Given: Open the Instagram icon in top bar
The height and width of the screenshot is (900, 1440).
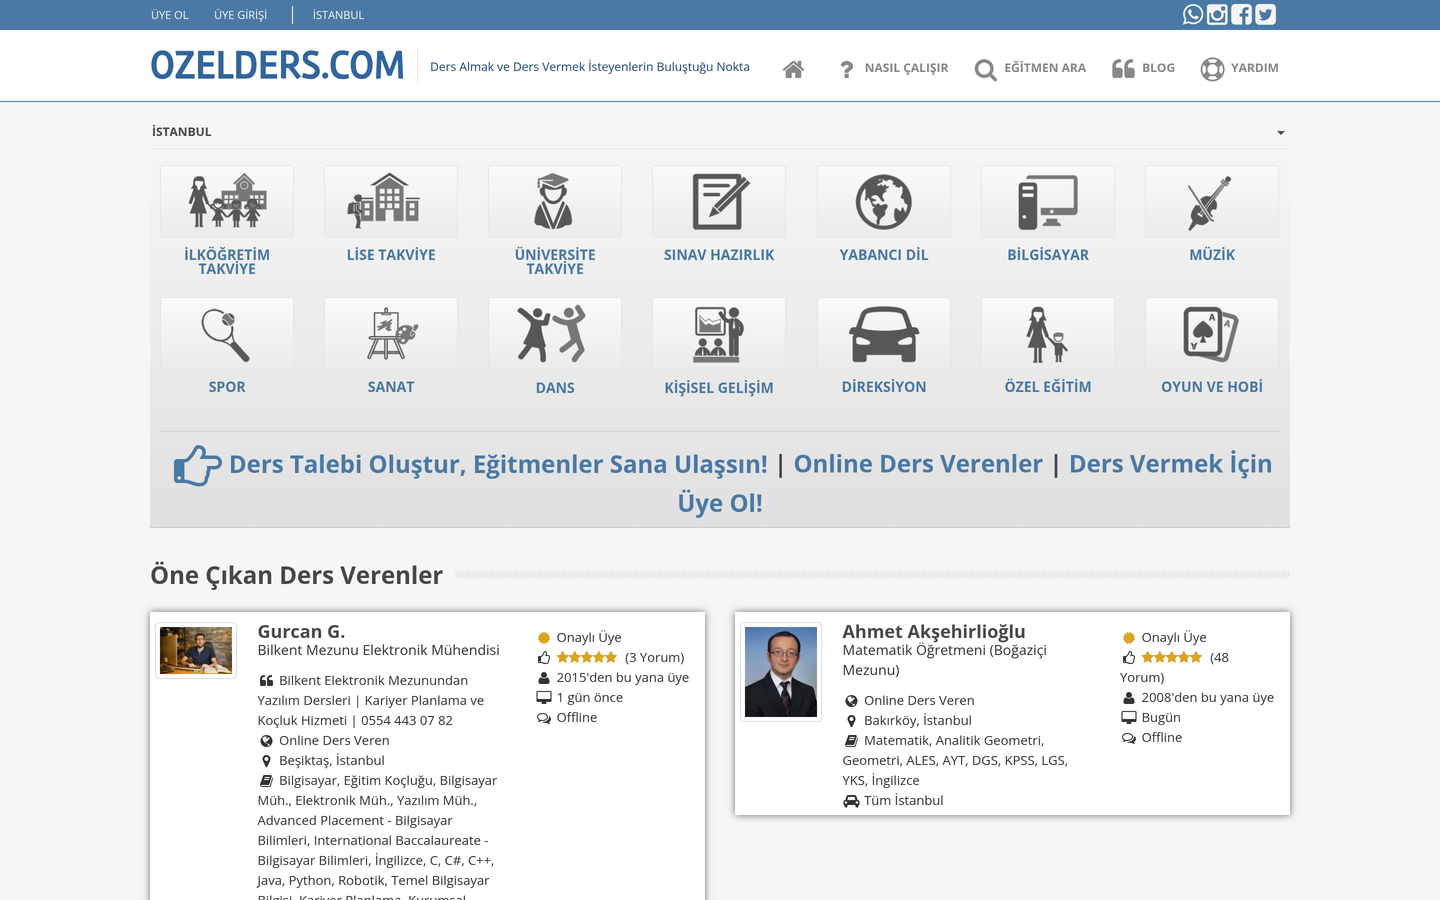Looking at the screenshot, I should pos(1217,14).
